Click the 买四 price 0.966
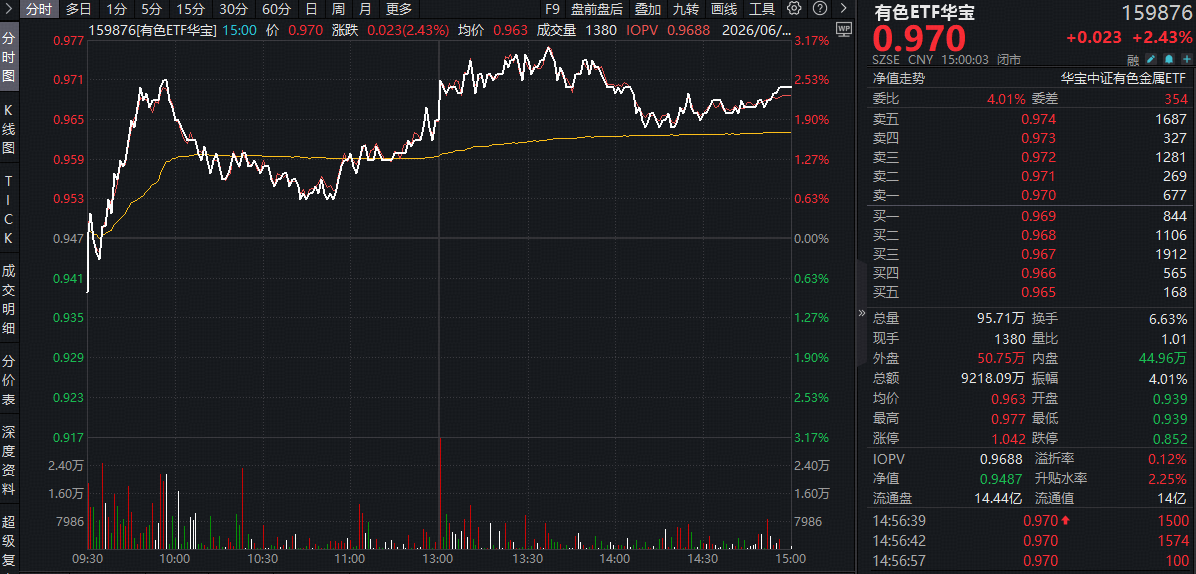Viewport: 1196px width, 574px height. [1039, 274]
